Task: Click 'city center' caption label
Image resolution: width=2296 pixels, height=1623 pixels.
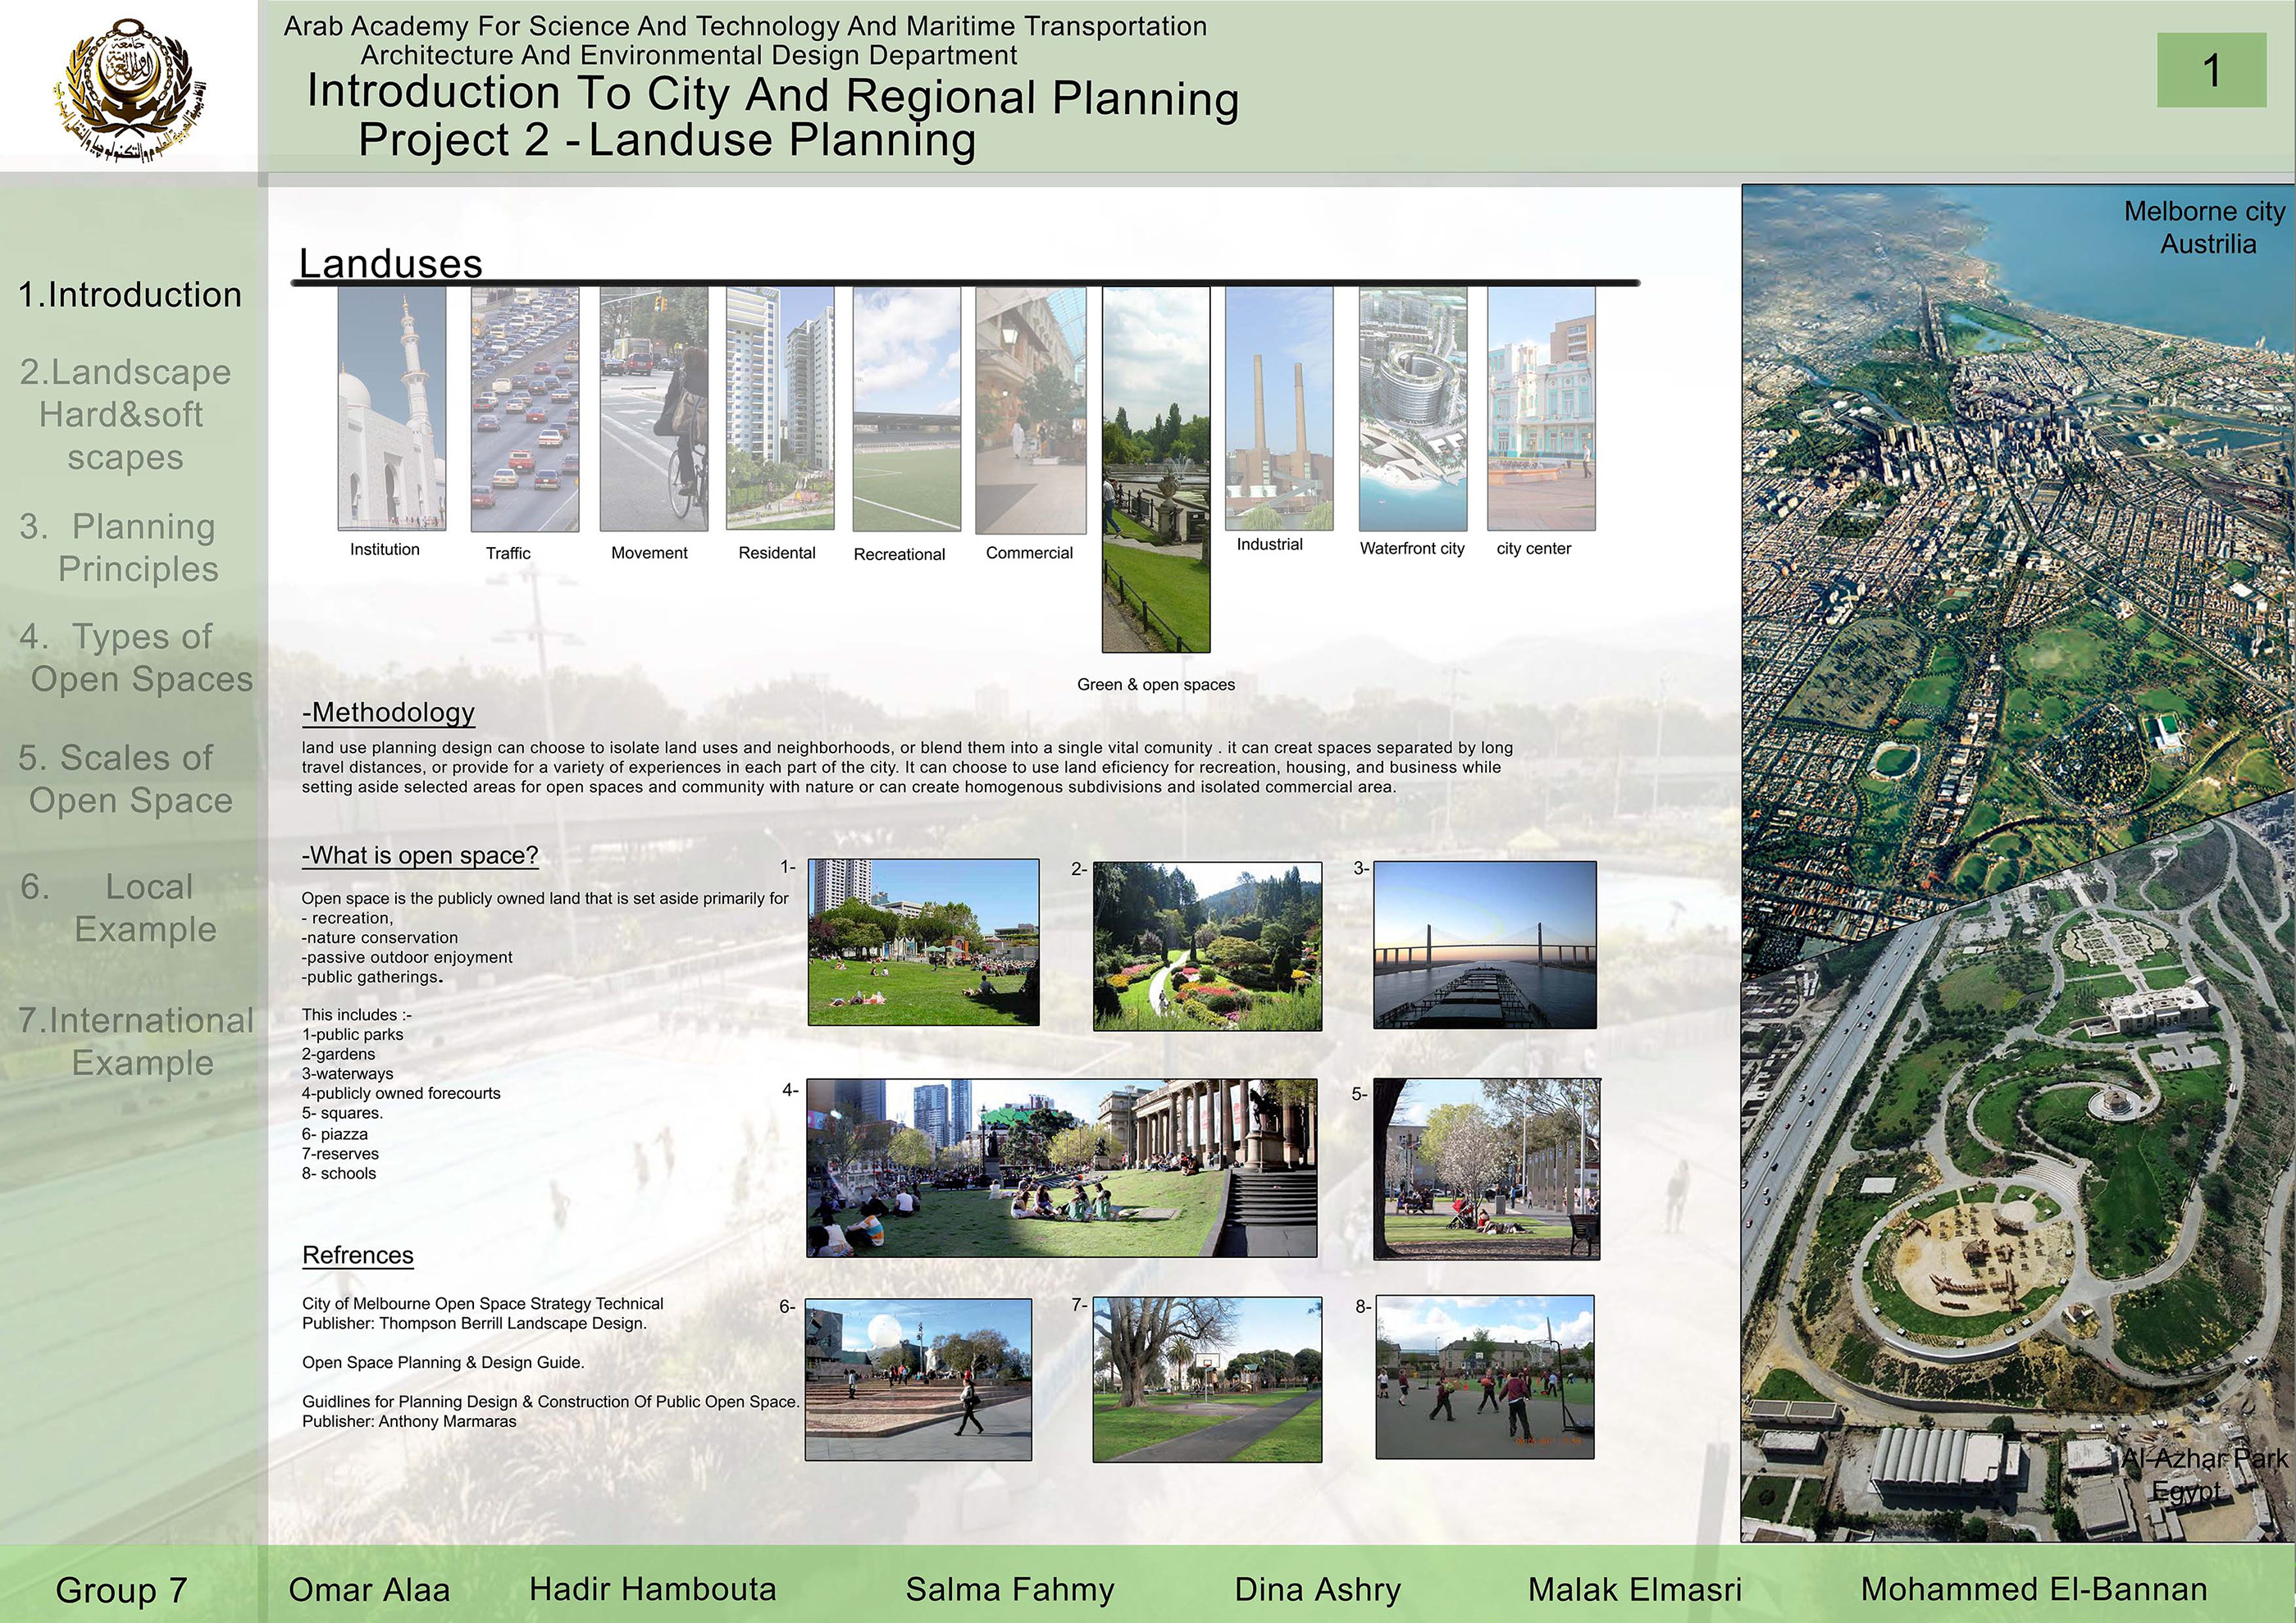Action: tap(1534, 549)
